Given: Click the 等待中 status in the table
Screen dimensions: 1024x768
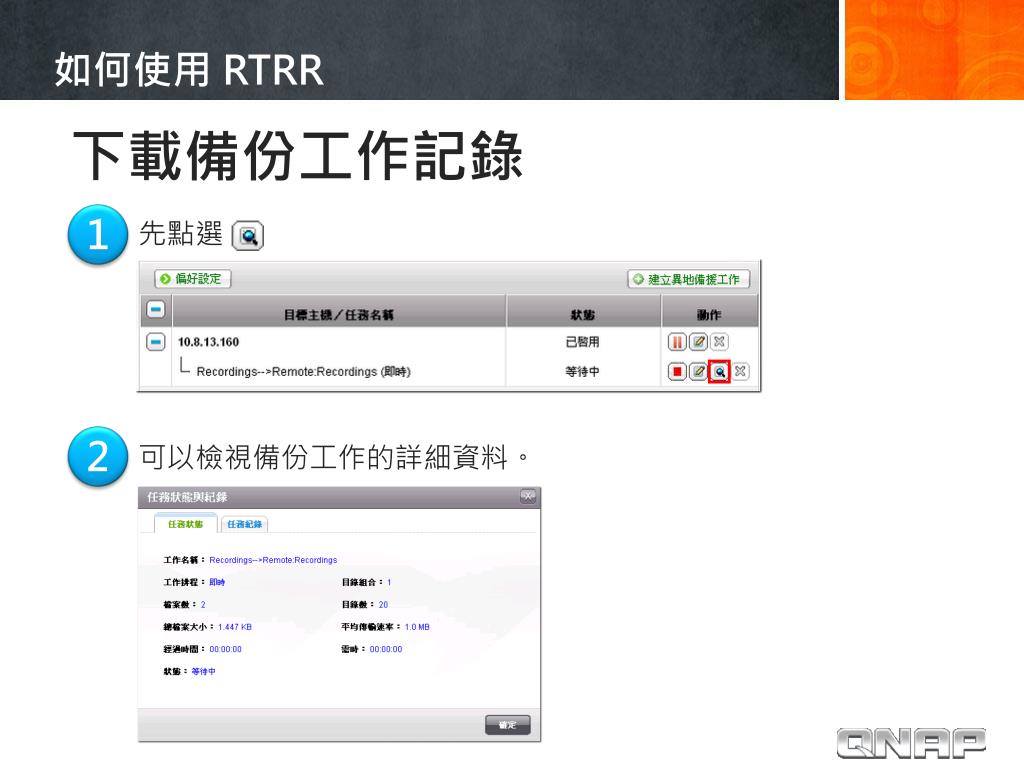Looking at the screenshot, I should point(583,372).
